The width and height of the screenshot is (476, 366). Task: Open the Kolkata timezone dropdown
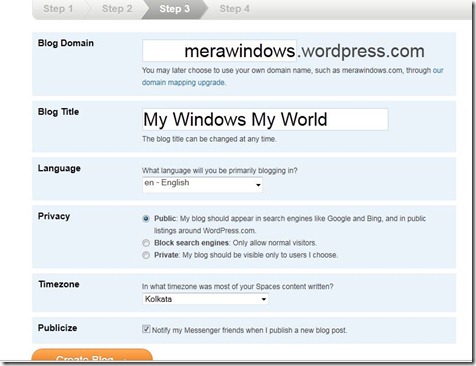pos(205,299)
